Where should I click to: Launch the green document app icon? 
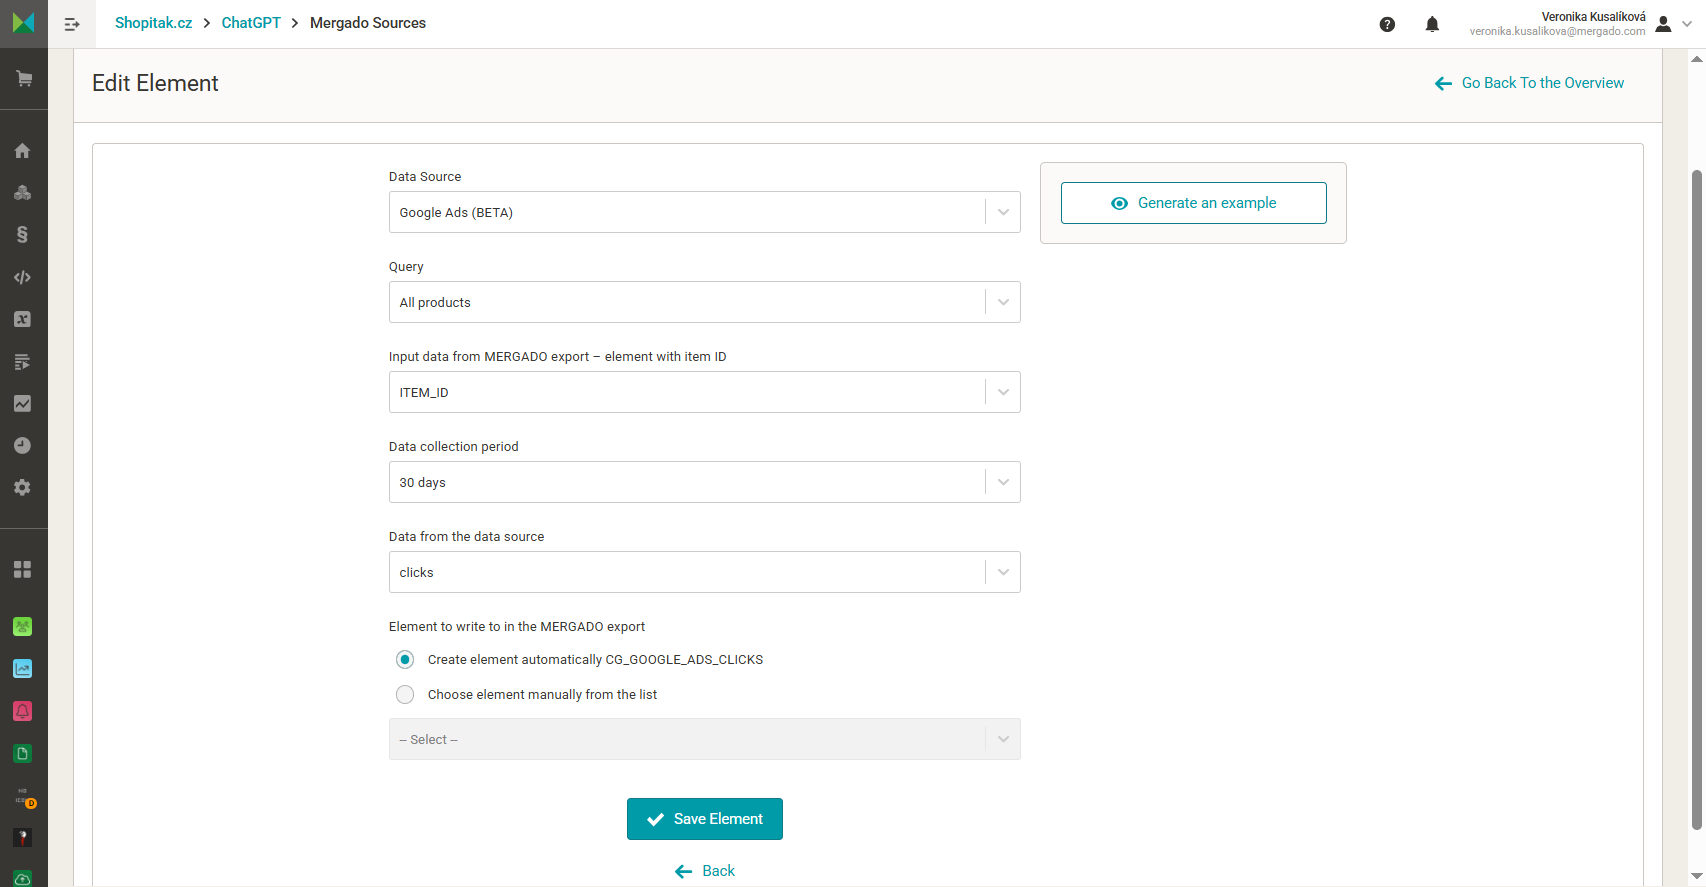[22, 753]
